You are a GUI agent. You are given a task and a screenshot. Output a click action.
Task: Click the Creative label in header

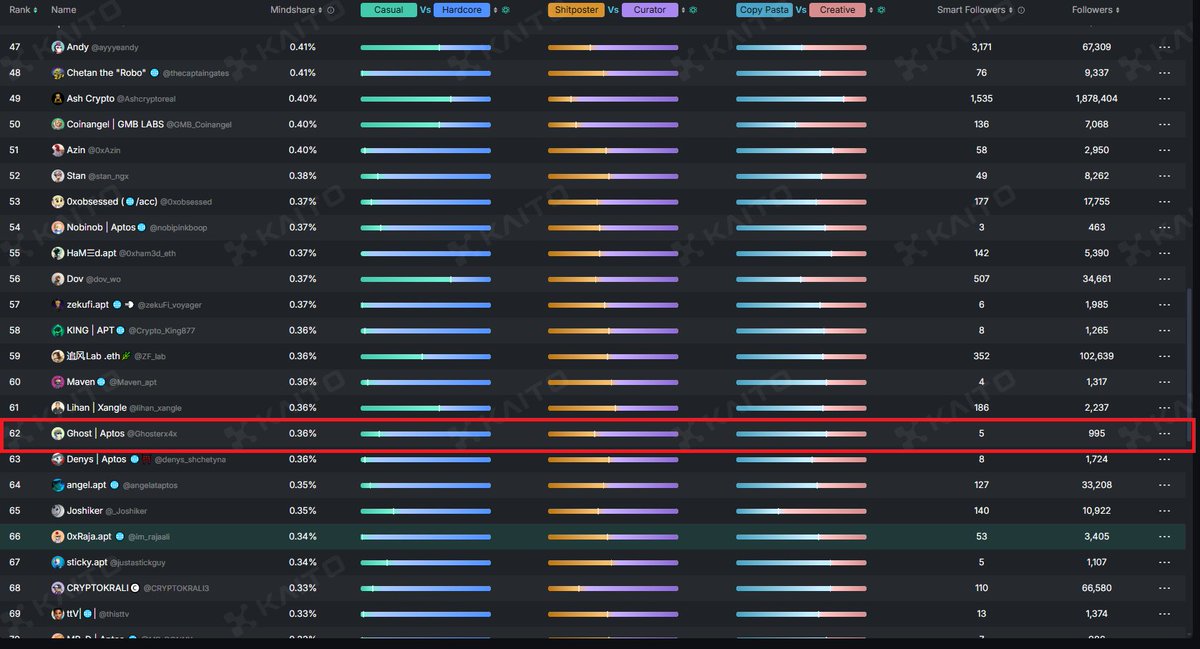coord(838,10)
